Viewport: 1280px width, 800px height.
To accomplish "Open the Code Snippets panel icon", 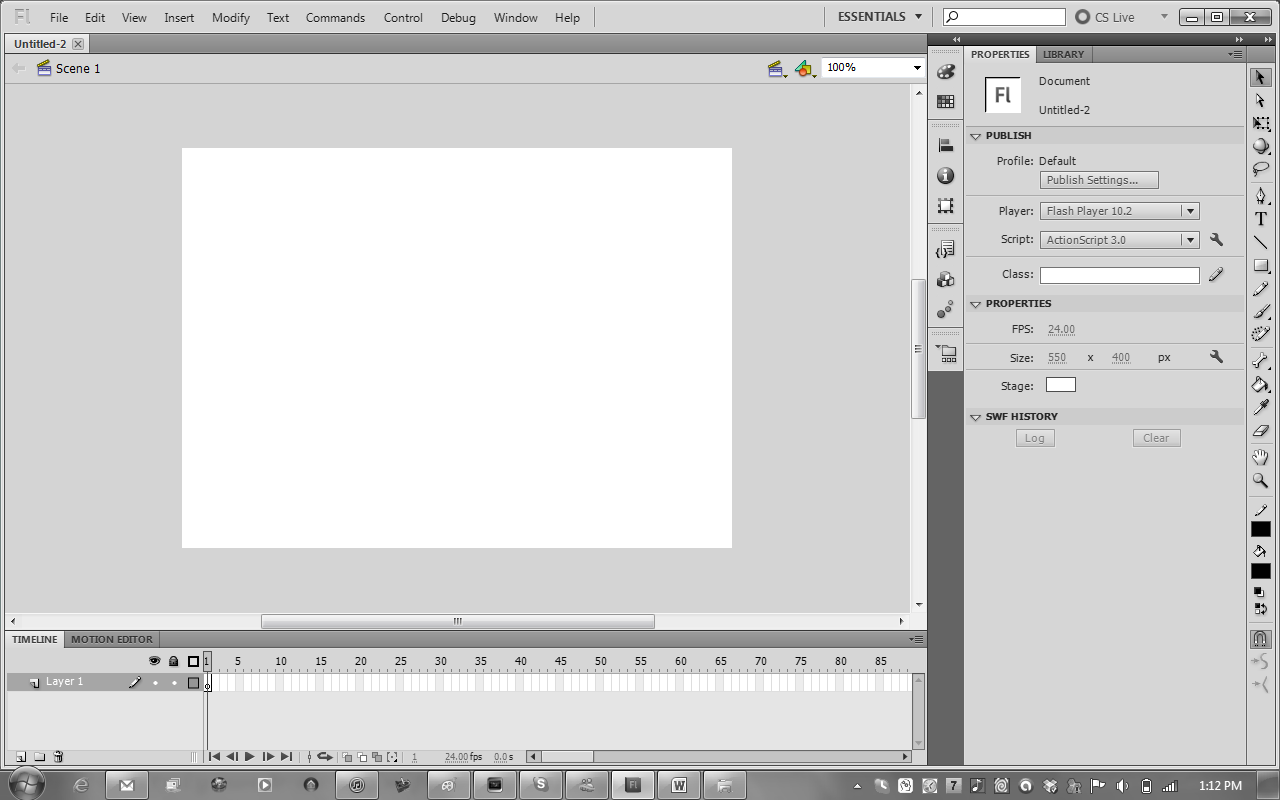I will 945,249.
